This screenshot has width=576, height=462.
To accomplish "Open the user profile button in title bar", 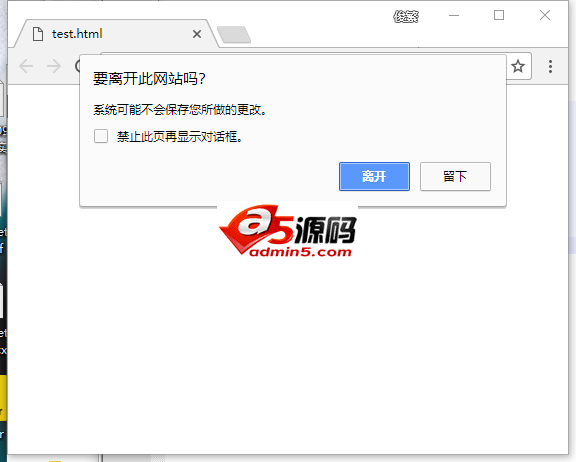I will 406,16.
